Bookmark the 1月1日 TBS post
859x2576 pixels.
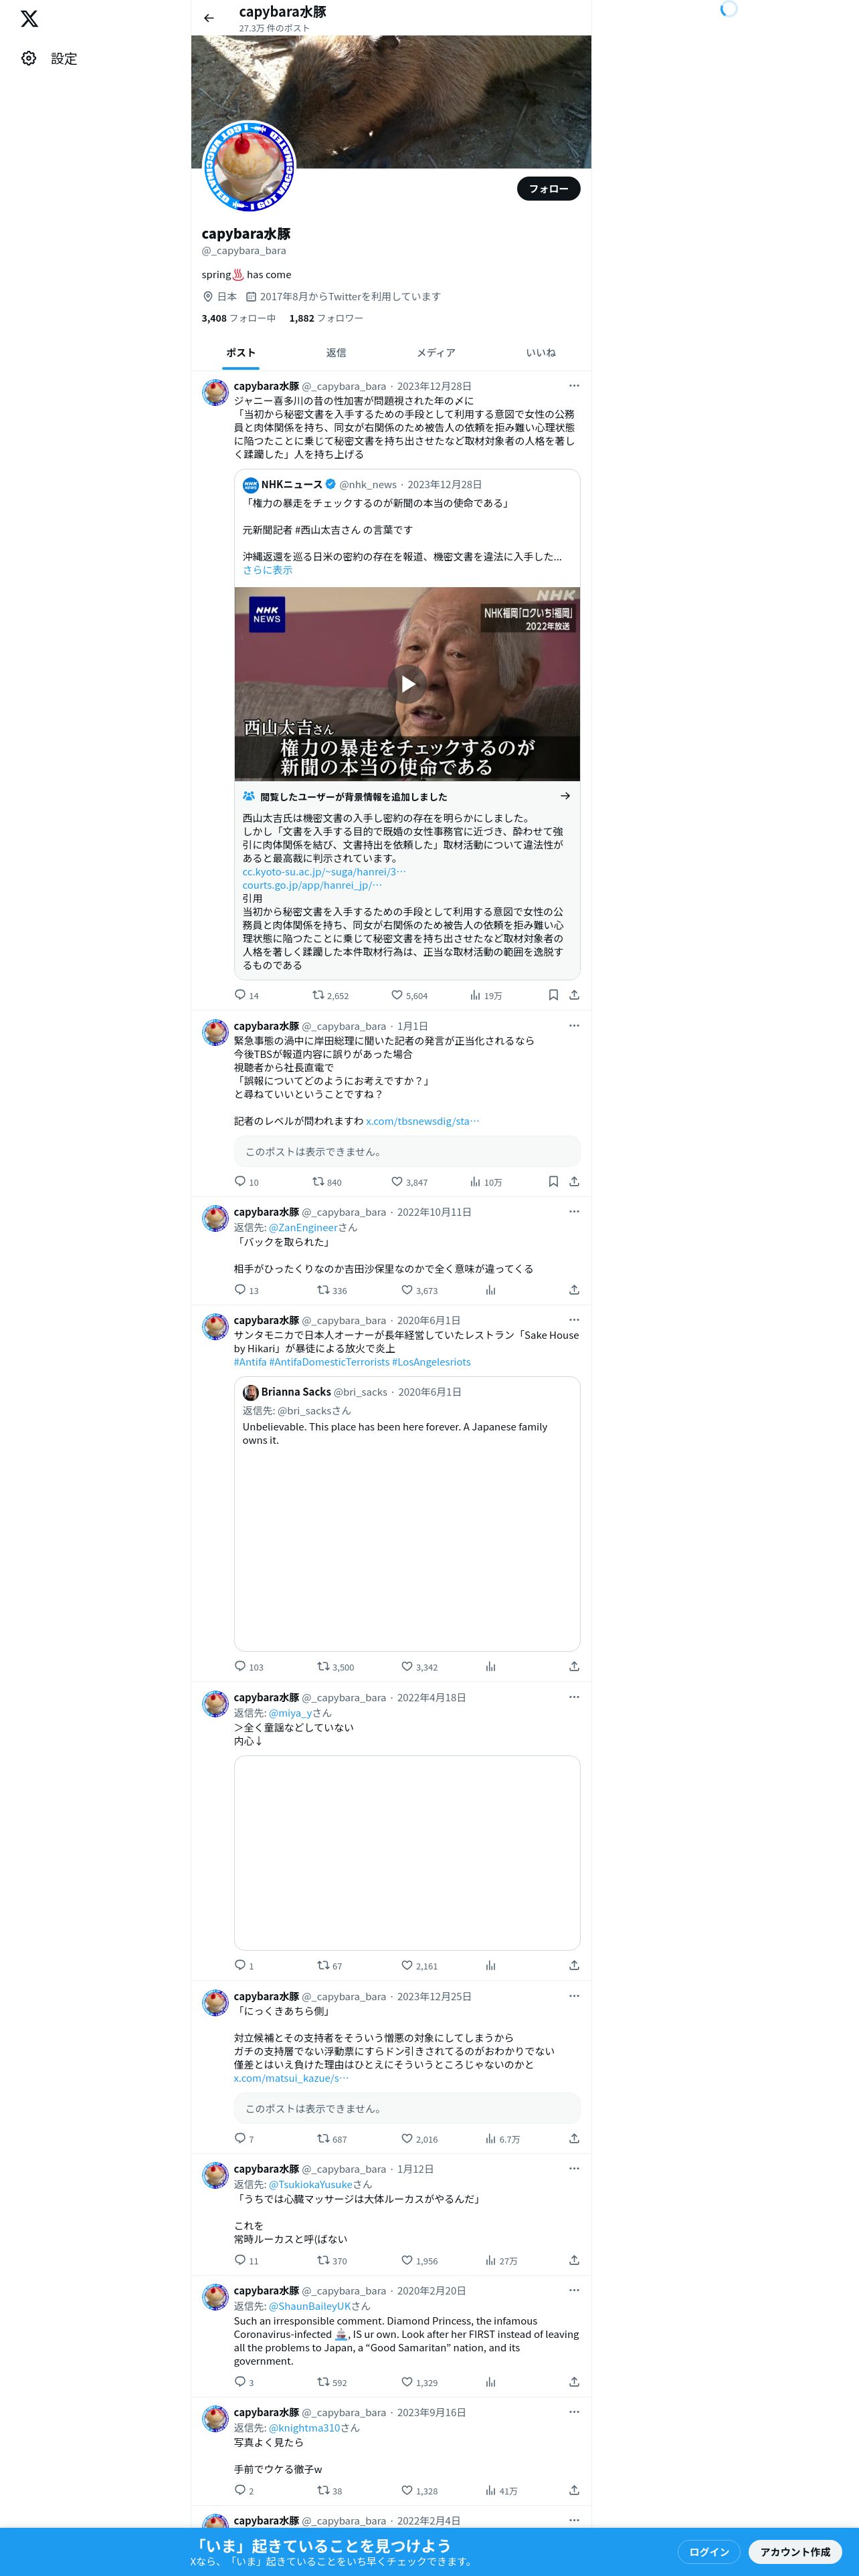point(553,1181)
